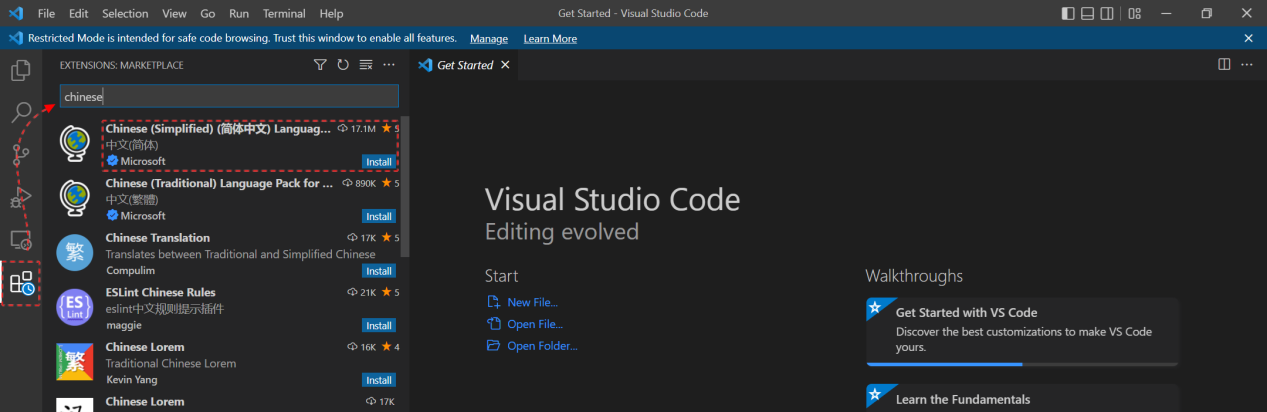Click the Chinese Translation extension icon
The height and width of the screenshot is (412, 1267).
coord(75,253)
